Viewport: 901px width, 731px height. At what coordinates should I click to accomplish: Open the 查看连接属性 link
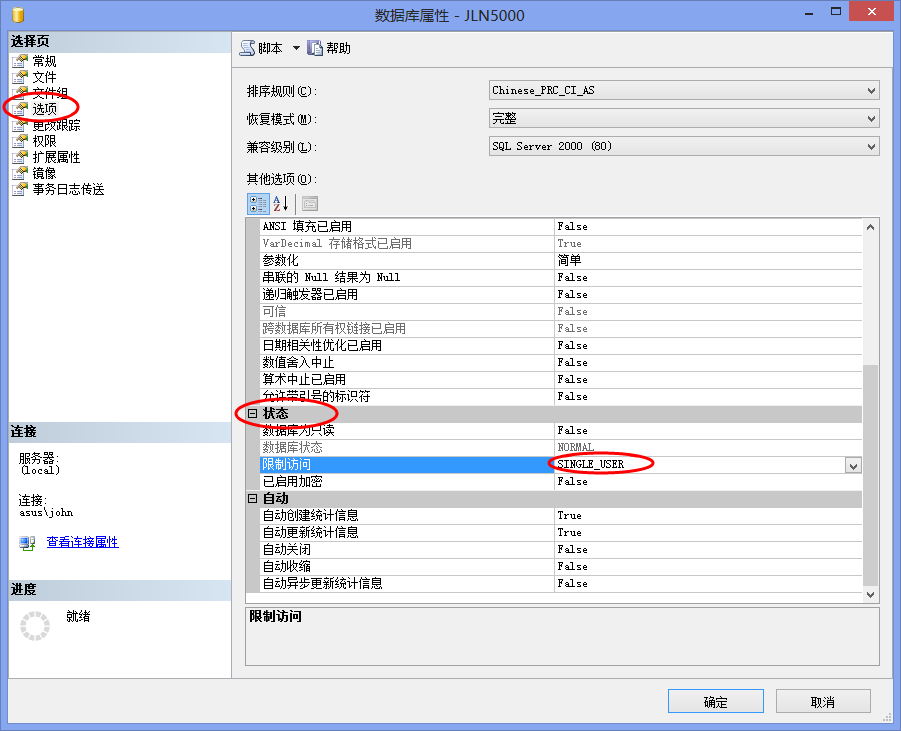[x=82, y=542]
